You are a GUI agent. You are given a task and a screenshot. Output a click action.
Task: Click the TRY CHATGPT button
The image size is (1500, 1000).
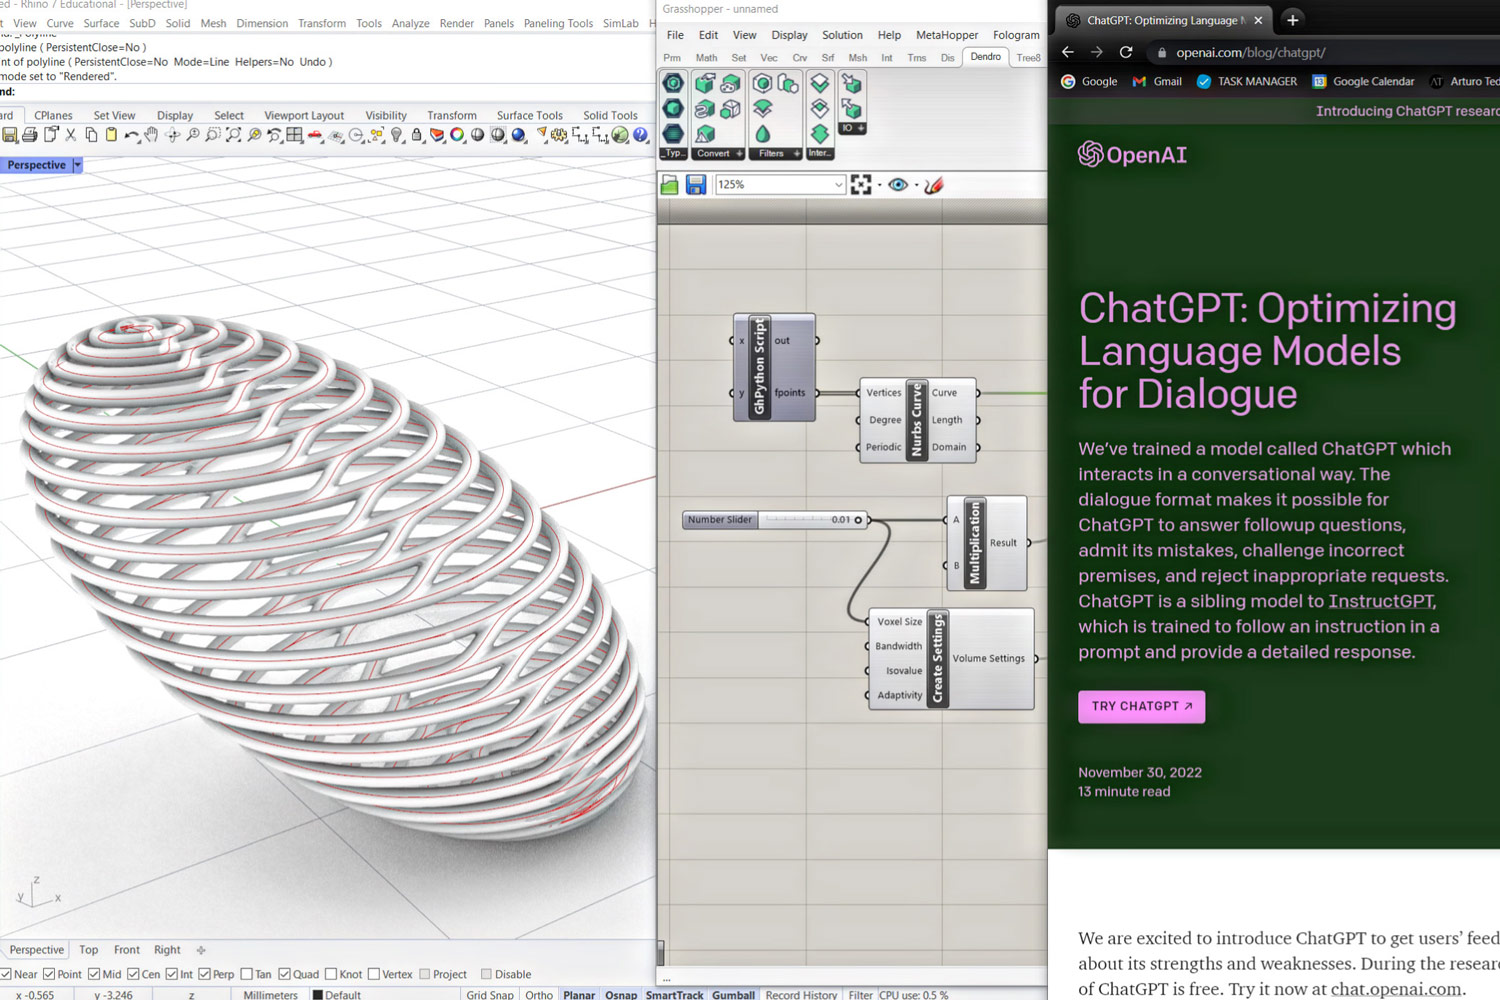pyautogui.click(x=1141, y=706)
